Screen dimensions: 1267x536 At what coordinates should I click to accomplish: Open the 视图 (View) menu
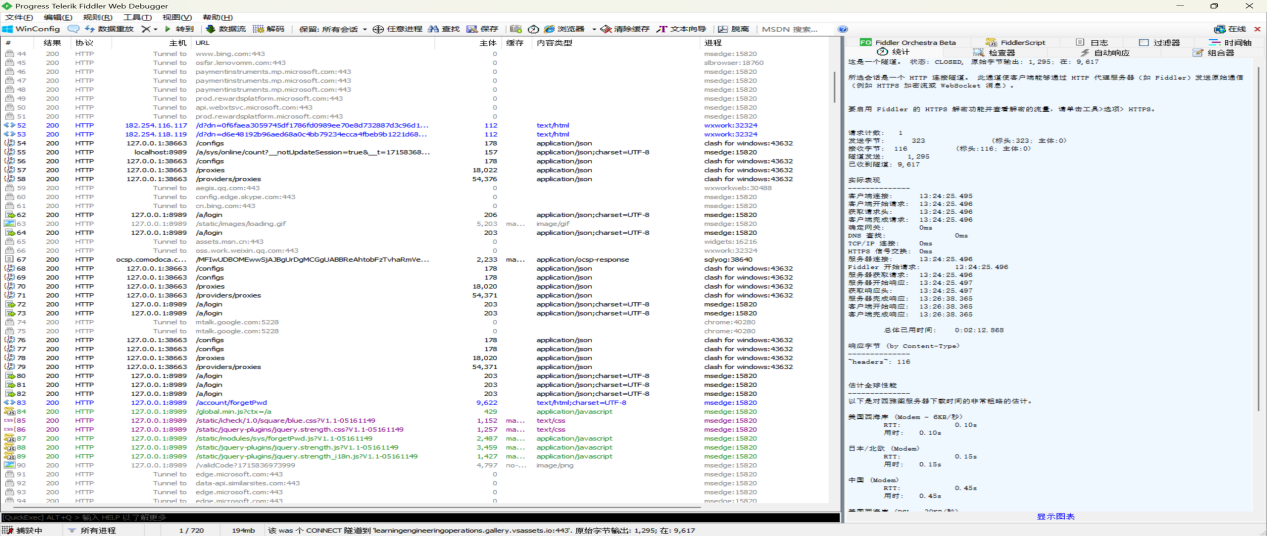176,17
